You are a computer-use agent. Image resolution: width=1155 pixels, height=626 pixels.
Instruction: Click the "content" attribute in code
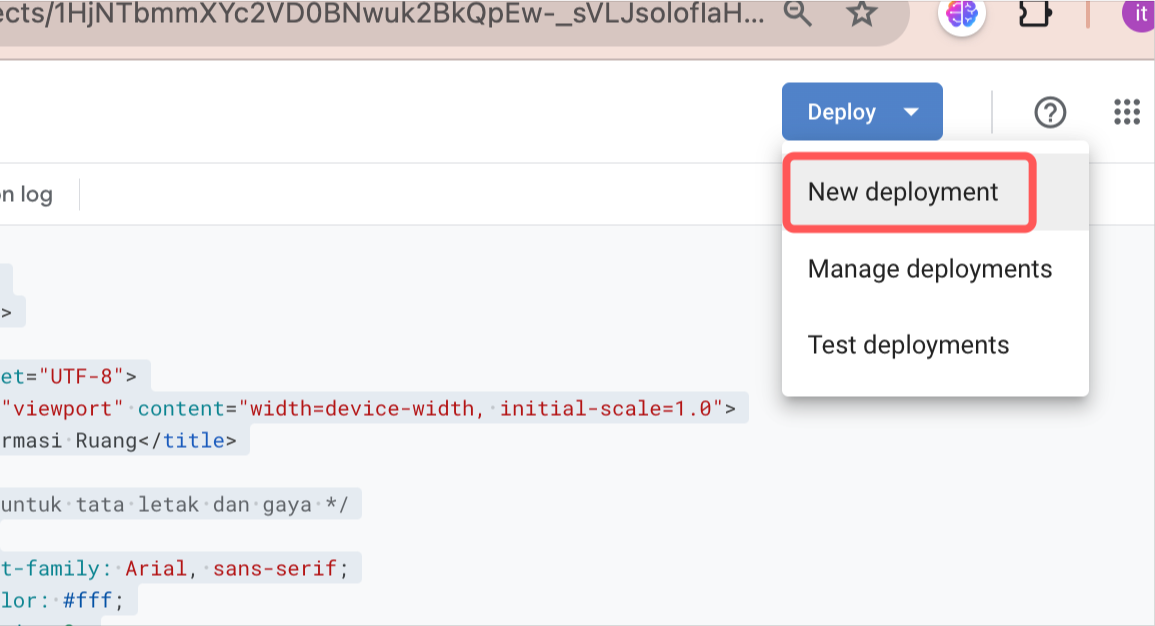coord(180,409)
